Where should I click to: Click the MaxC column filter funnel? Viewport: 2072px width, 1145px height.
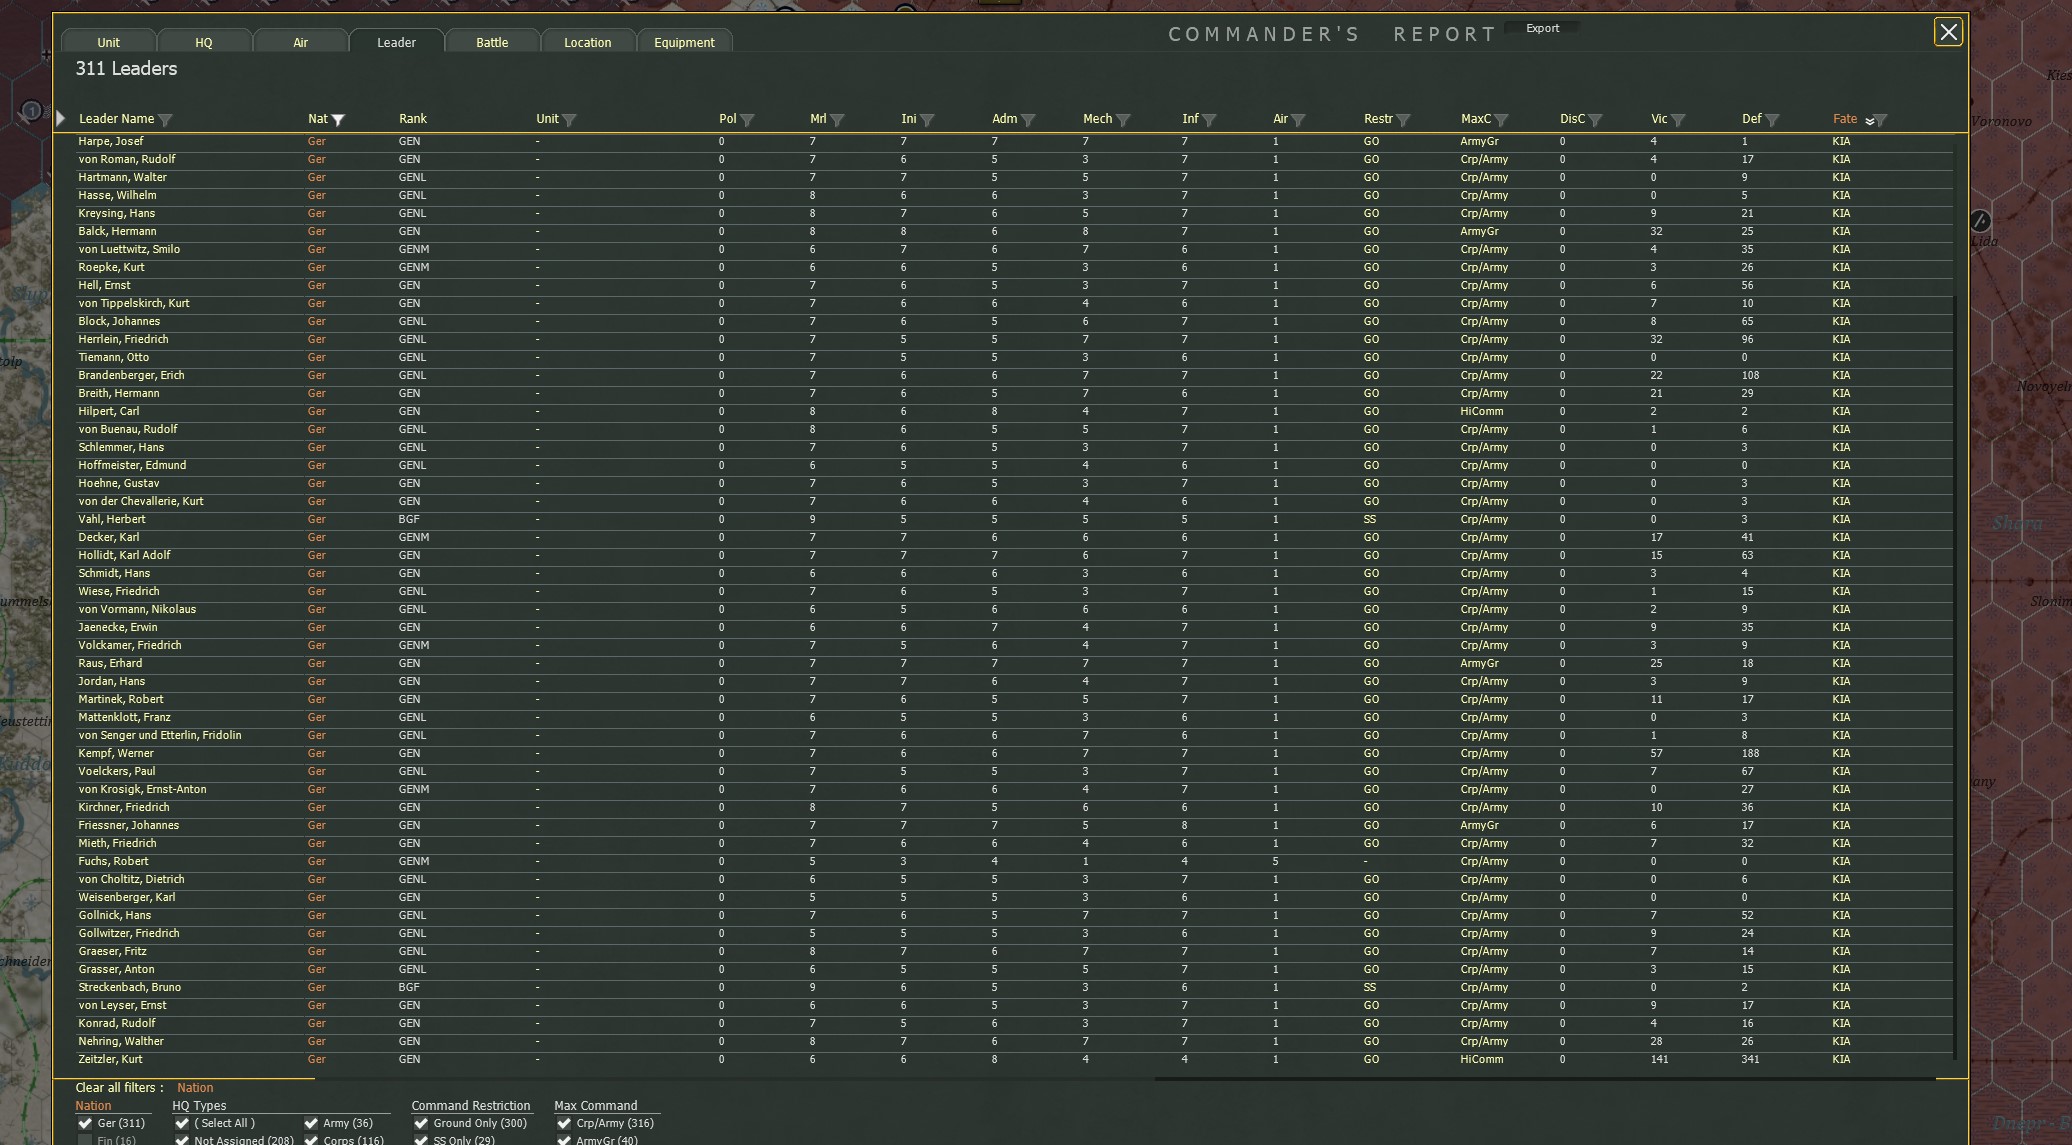click(1501, 120)
